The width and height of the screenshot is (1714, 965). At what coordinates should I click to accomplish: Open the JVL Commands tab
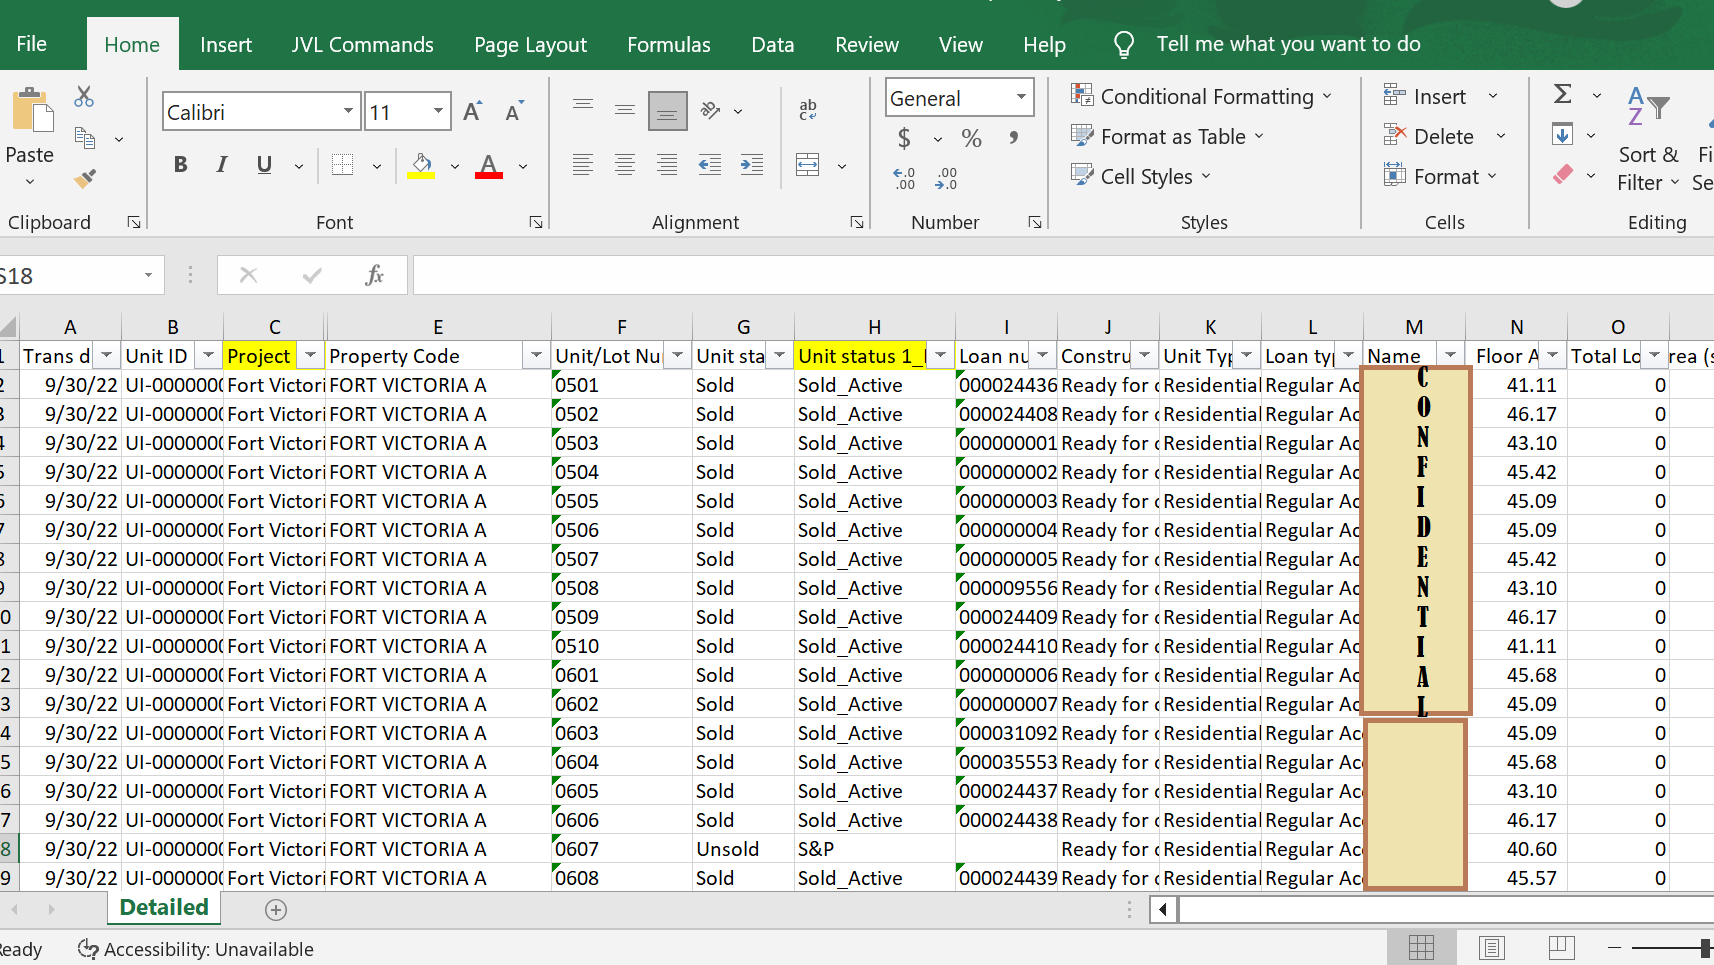click(362, 45)
